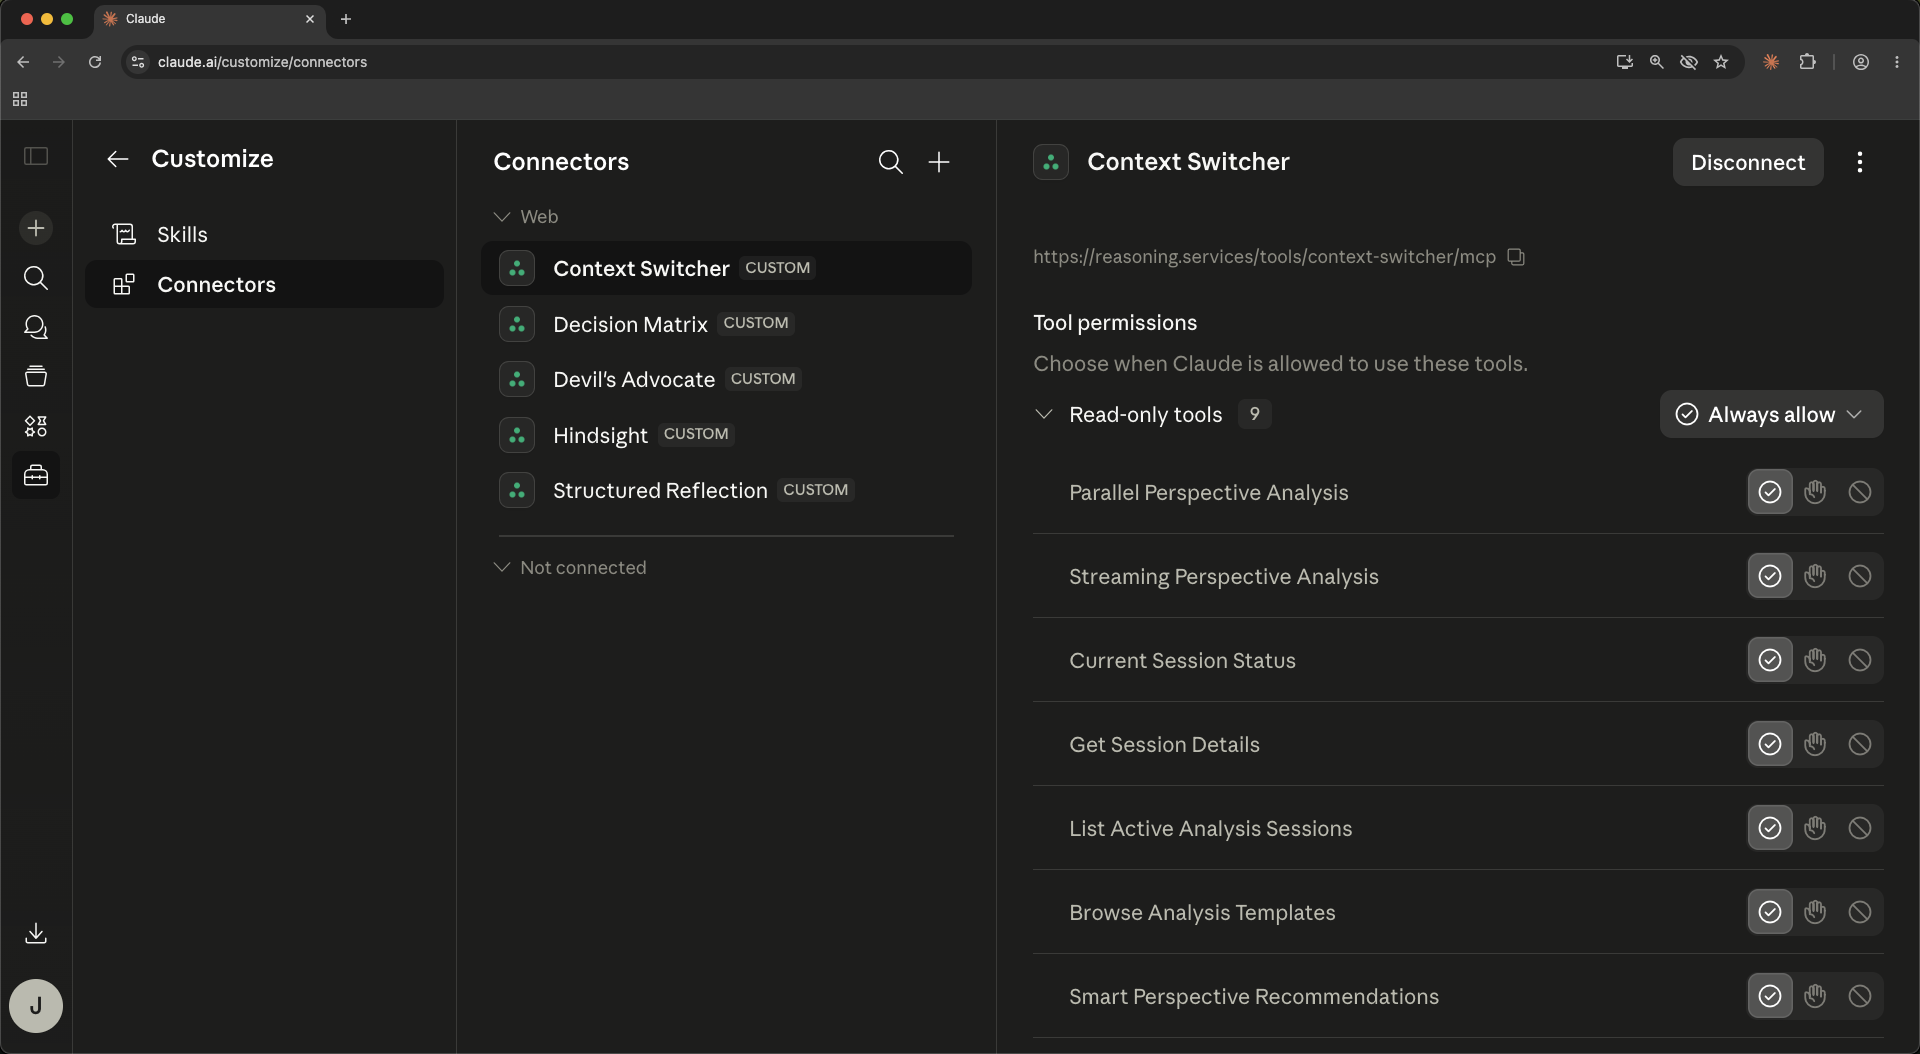Select the Devil's Advocate connector
Image resolution: width=1920 pixels, height=1054 pixels.
pos(726,379)
